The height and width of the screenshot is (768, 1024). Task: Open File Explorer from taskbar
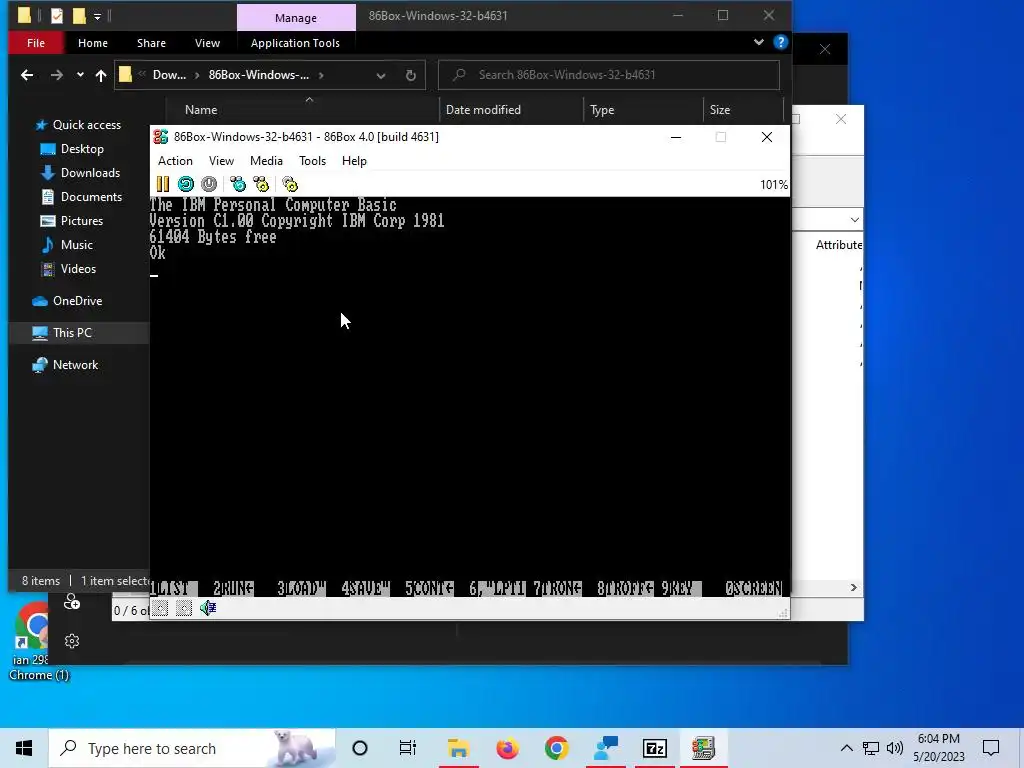coord(458,748)
